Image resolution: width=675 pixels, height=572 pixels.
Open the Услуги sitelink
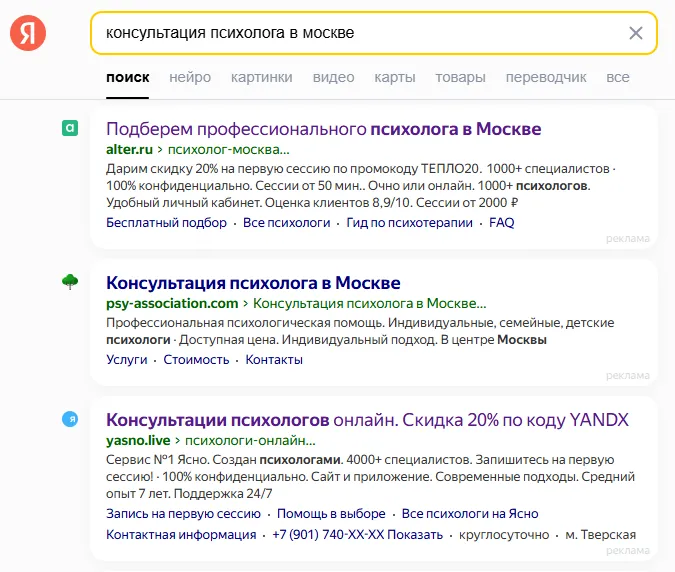point(127,359)
